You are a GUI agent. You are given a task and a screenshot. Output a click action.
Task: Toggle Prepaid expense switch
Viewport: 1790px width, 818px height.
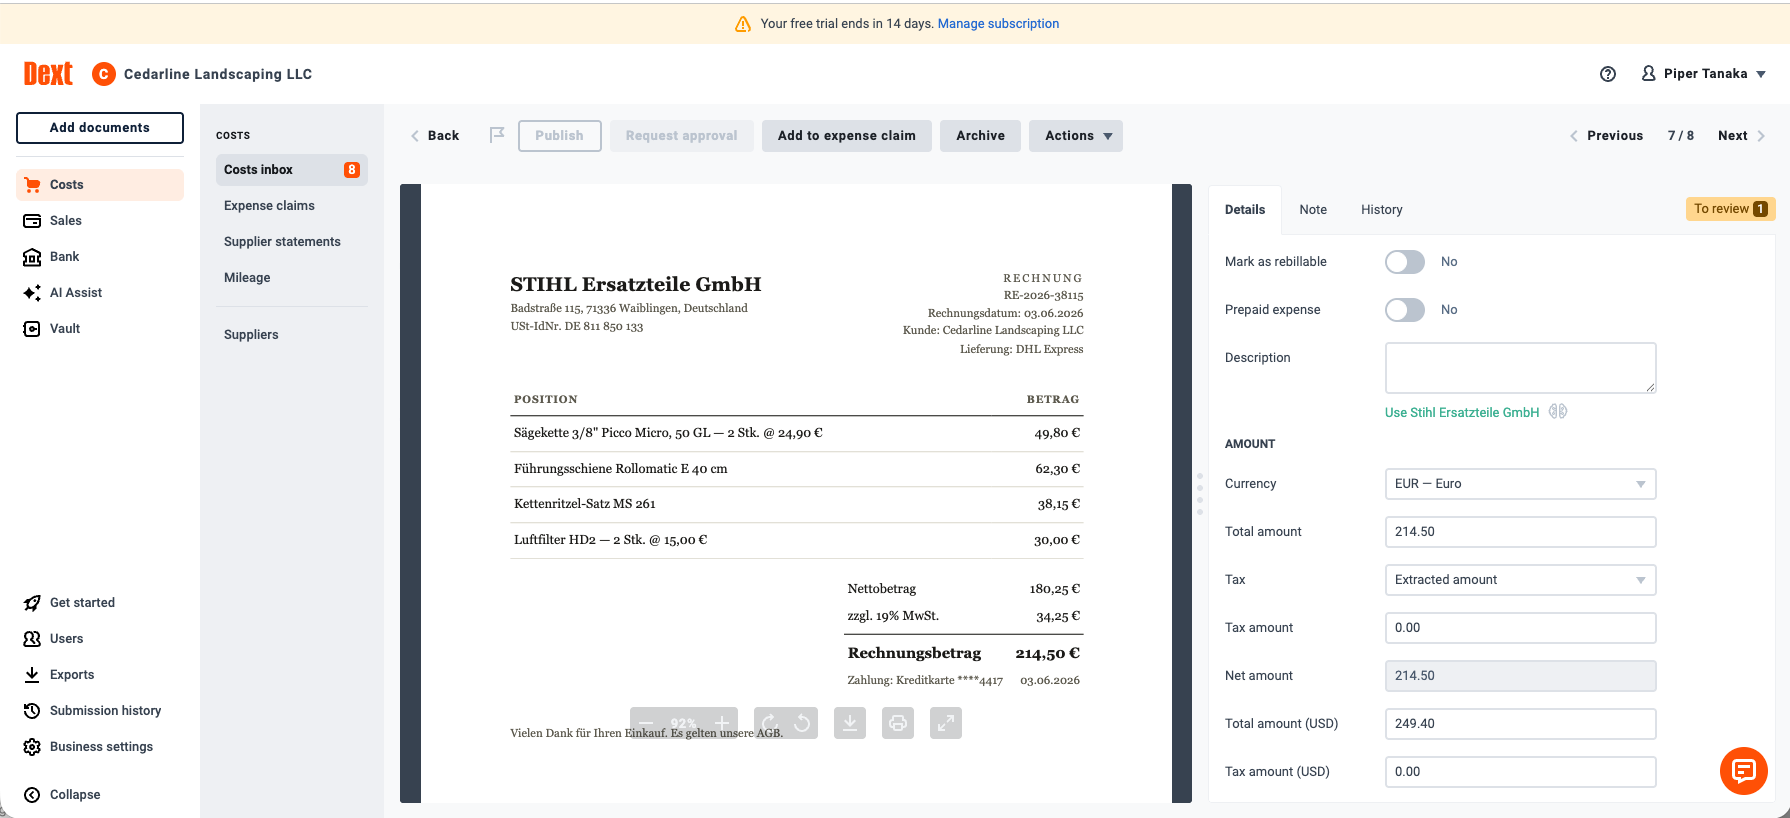tap(1405, 310)
